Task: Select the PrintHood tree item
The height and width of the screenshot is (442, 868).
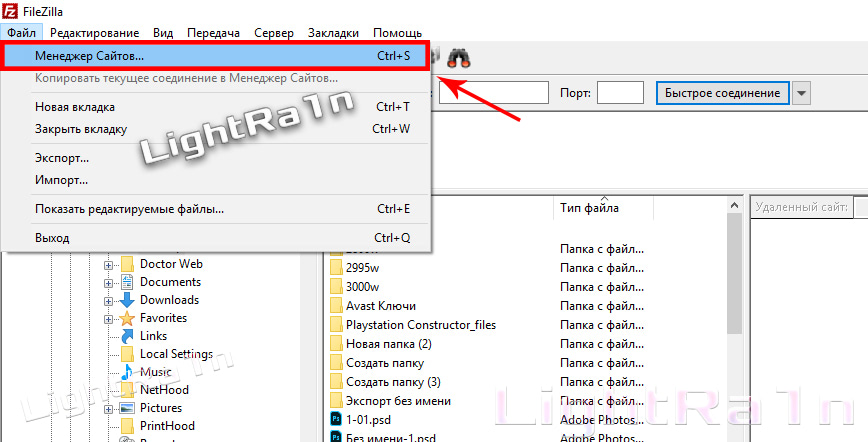Action: pyautogui.click(x=167, y=426)
